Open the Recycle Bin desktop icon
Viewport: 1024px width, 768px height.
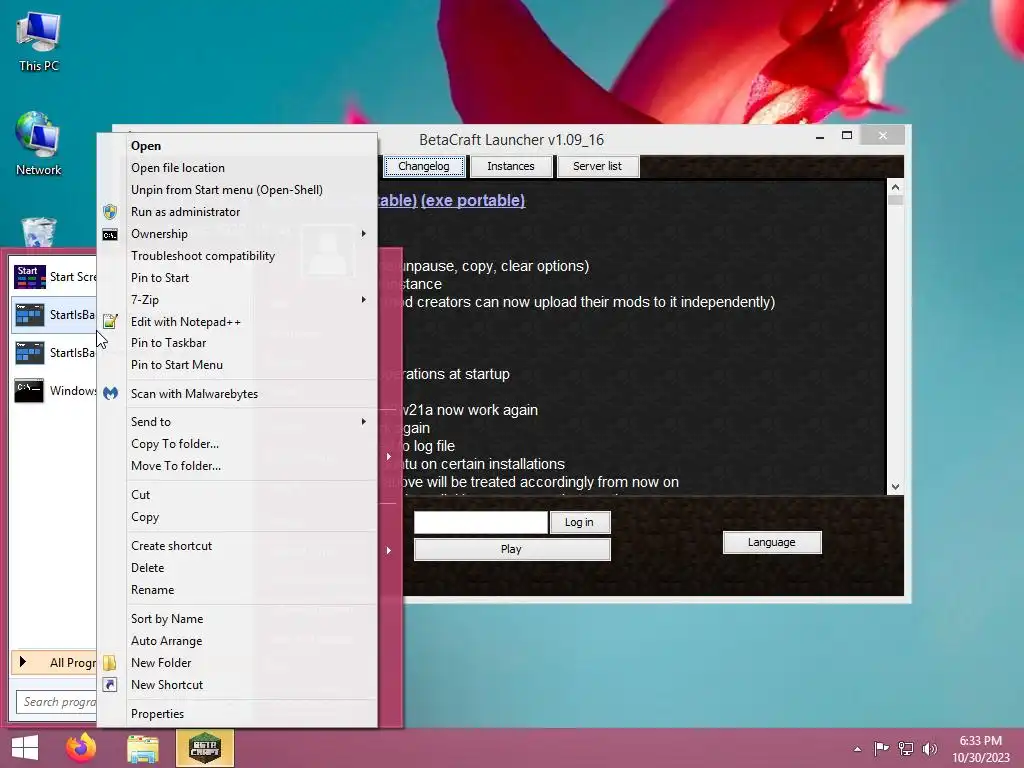pyautogui.click(x=39, y=232)
